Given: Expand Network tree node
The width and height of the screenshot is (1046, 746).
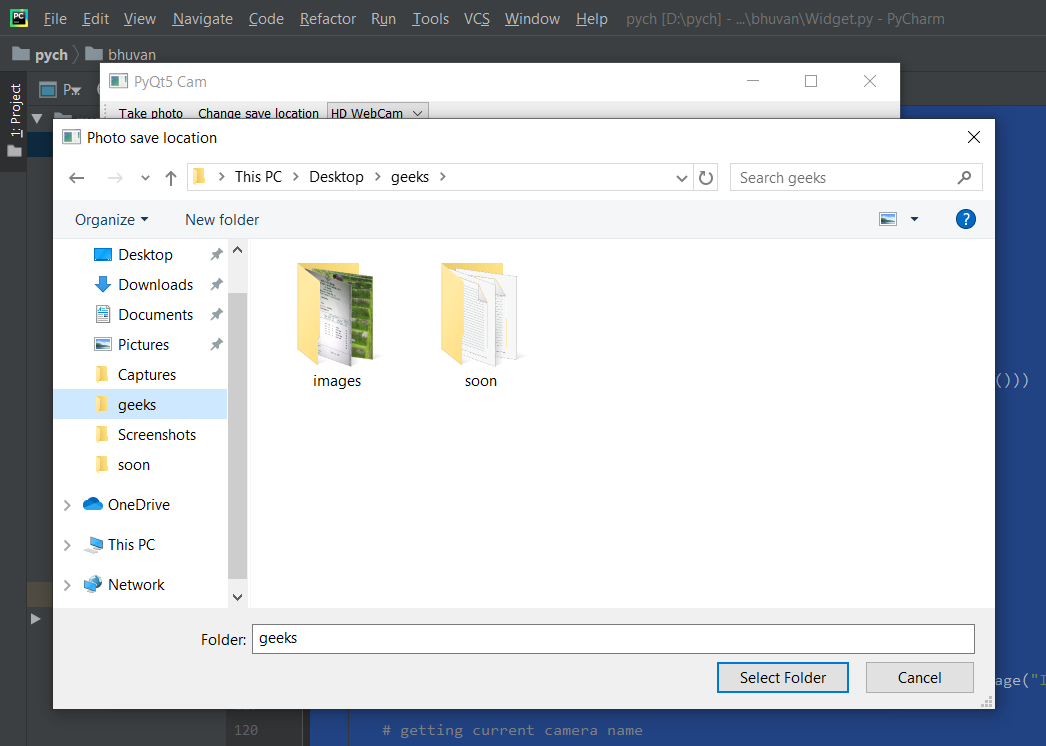Looking at the screenshot, I should coord(67,585).
